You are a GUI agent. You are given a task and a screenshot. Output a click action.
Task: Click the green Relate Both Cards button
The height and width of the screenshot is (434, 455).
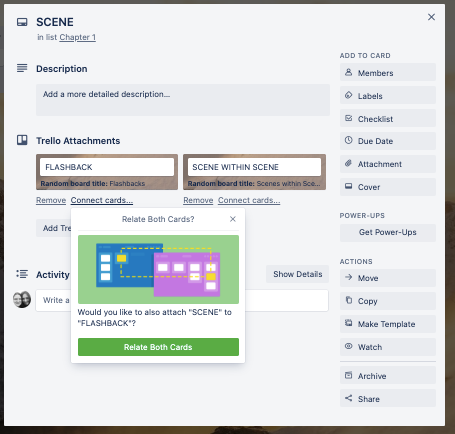tap(158, 347)
